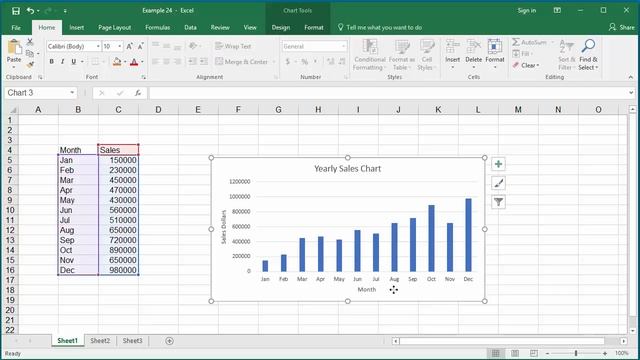Open Ribbon Display Options button
This screenshot has height=360, width=640.
point(557,11)
